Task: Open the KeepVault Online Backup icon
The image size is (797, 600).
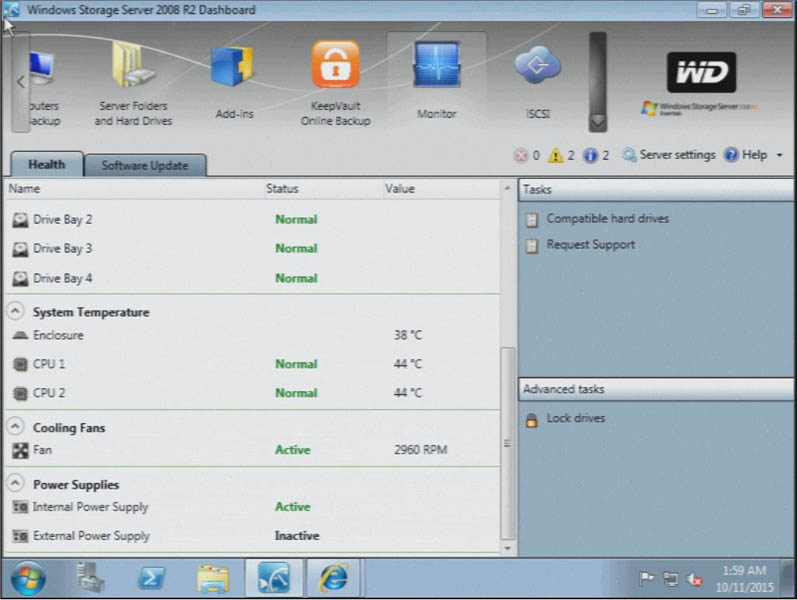Action: [335, 66]
